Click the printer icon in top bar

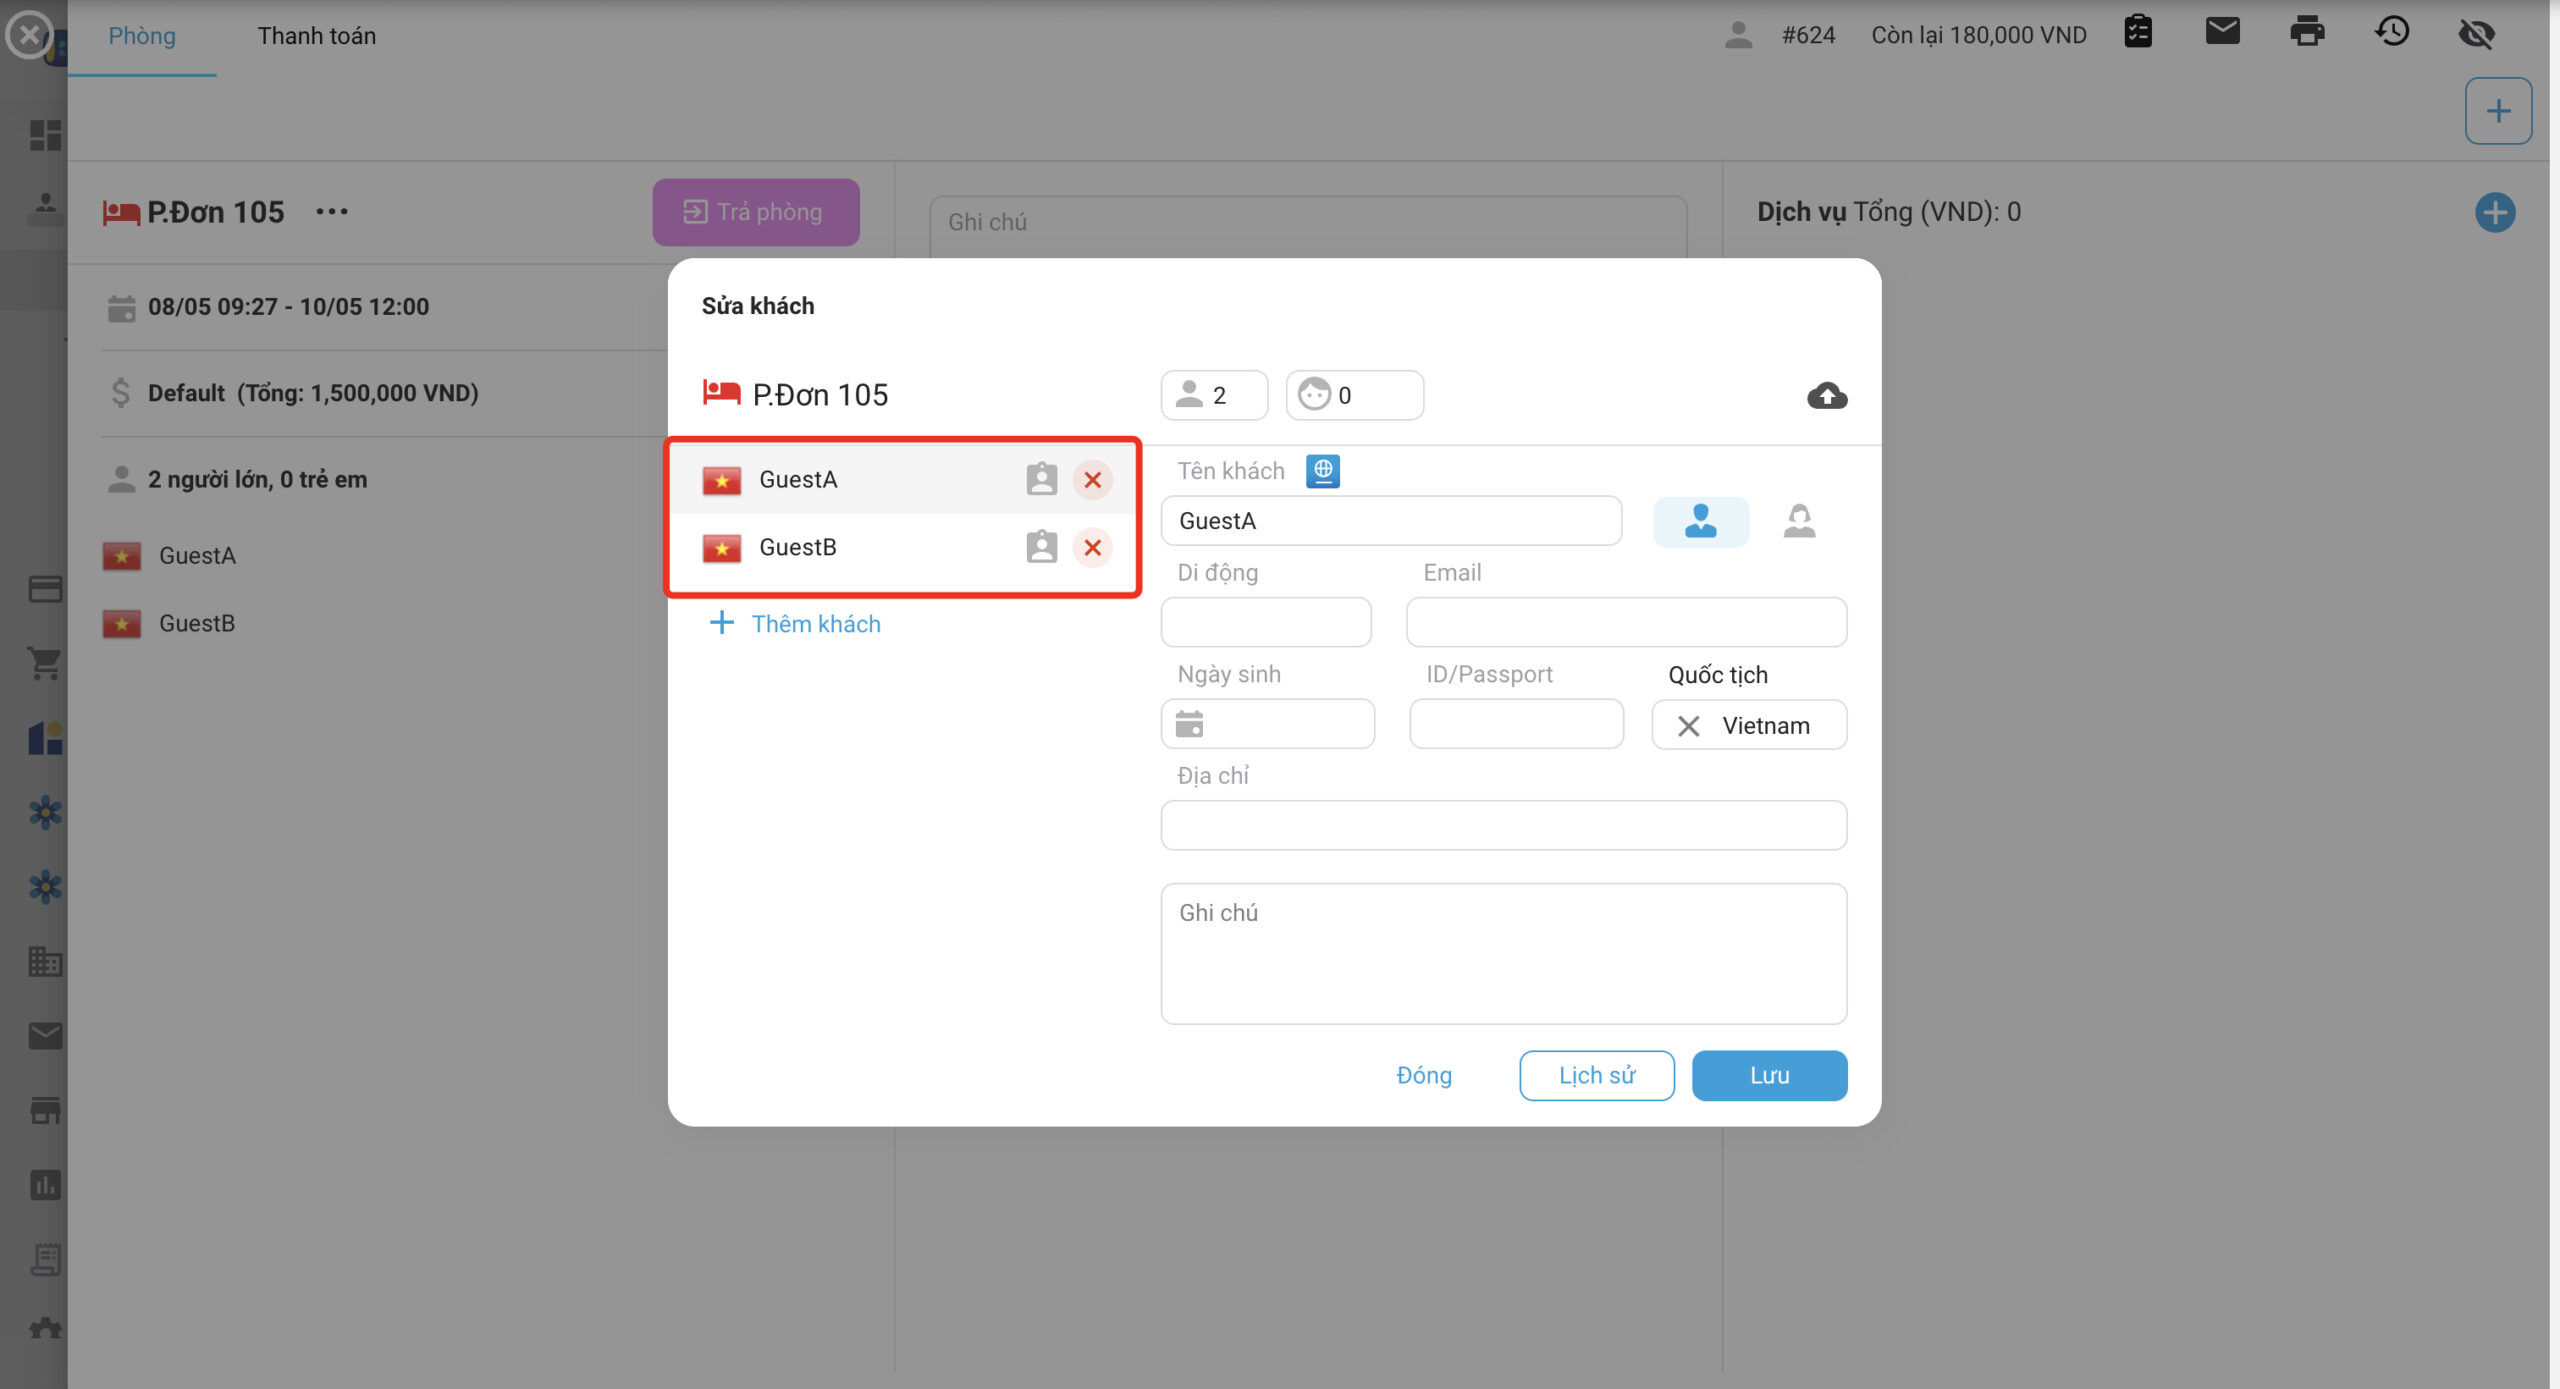coord(2306,33)
